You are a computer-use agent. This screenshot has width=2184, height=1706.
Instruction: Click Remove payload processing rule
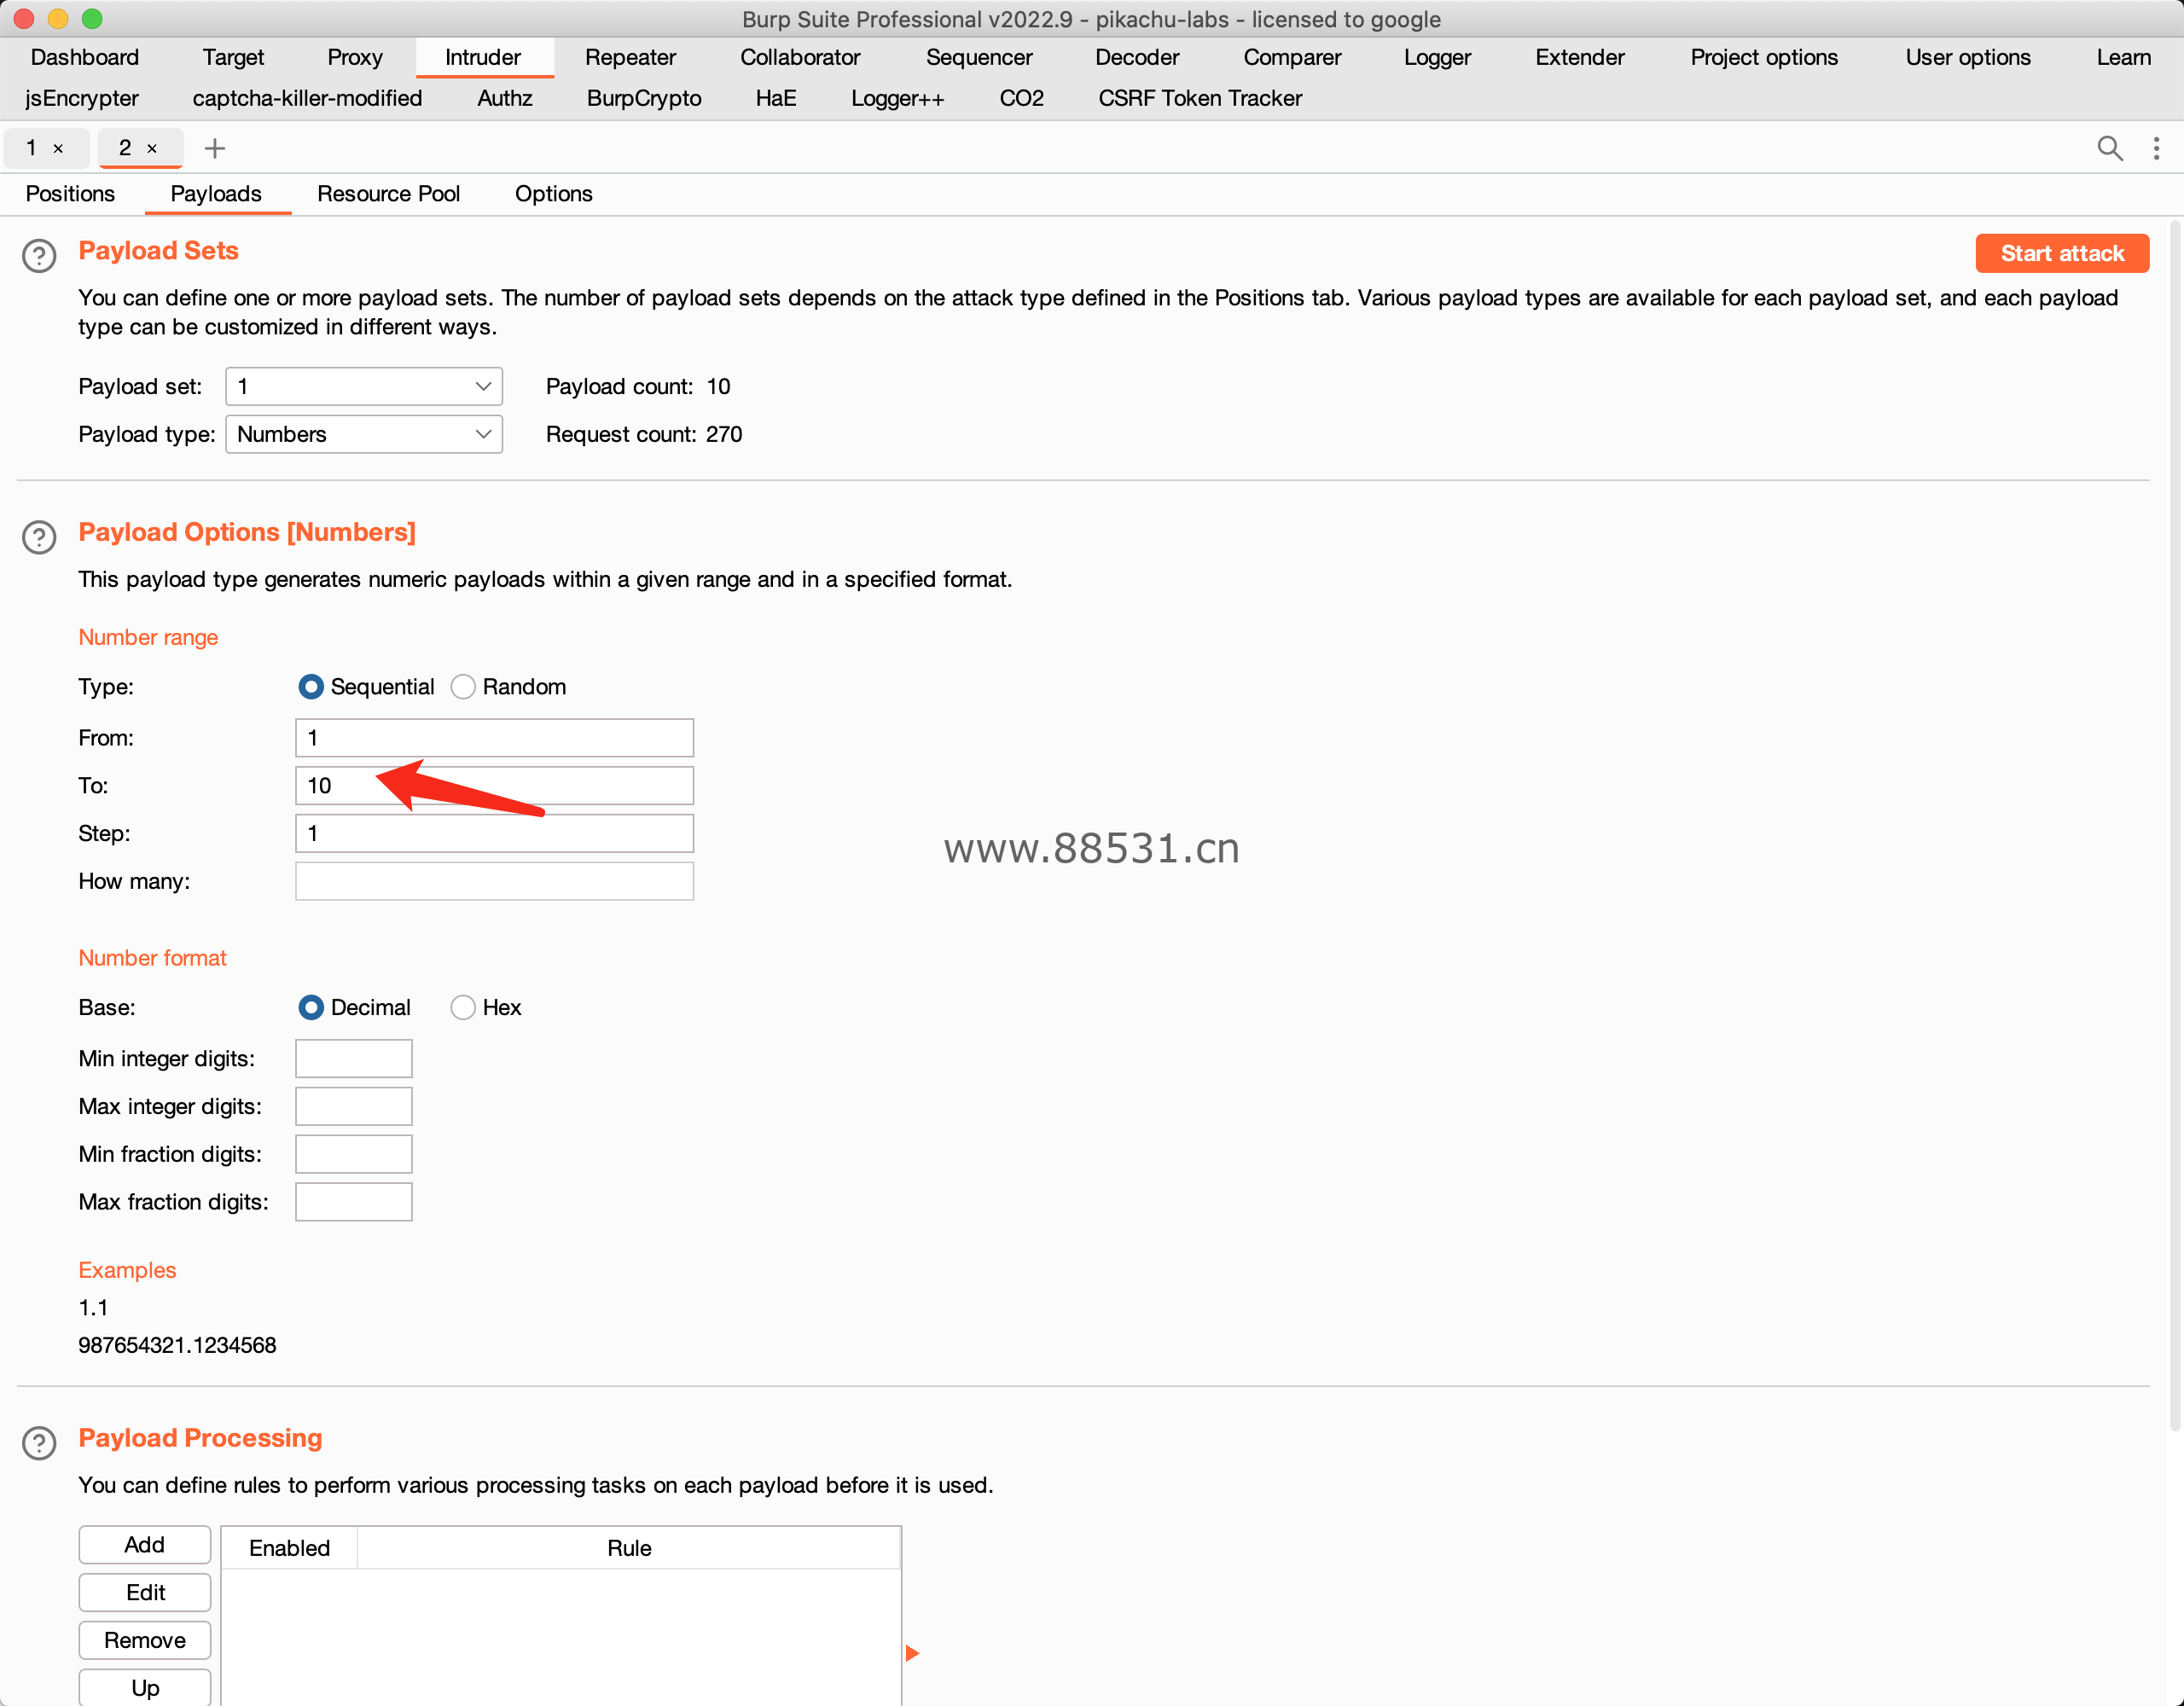[x=145, y=1640]
